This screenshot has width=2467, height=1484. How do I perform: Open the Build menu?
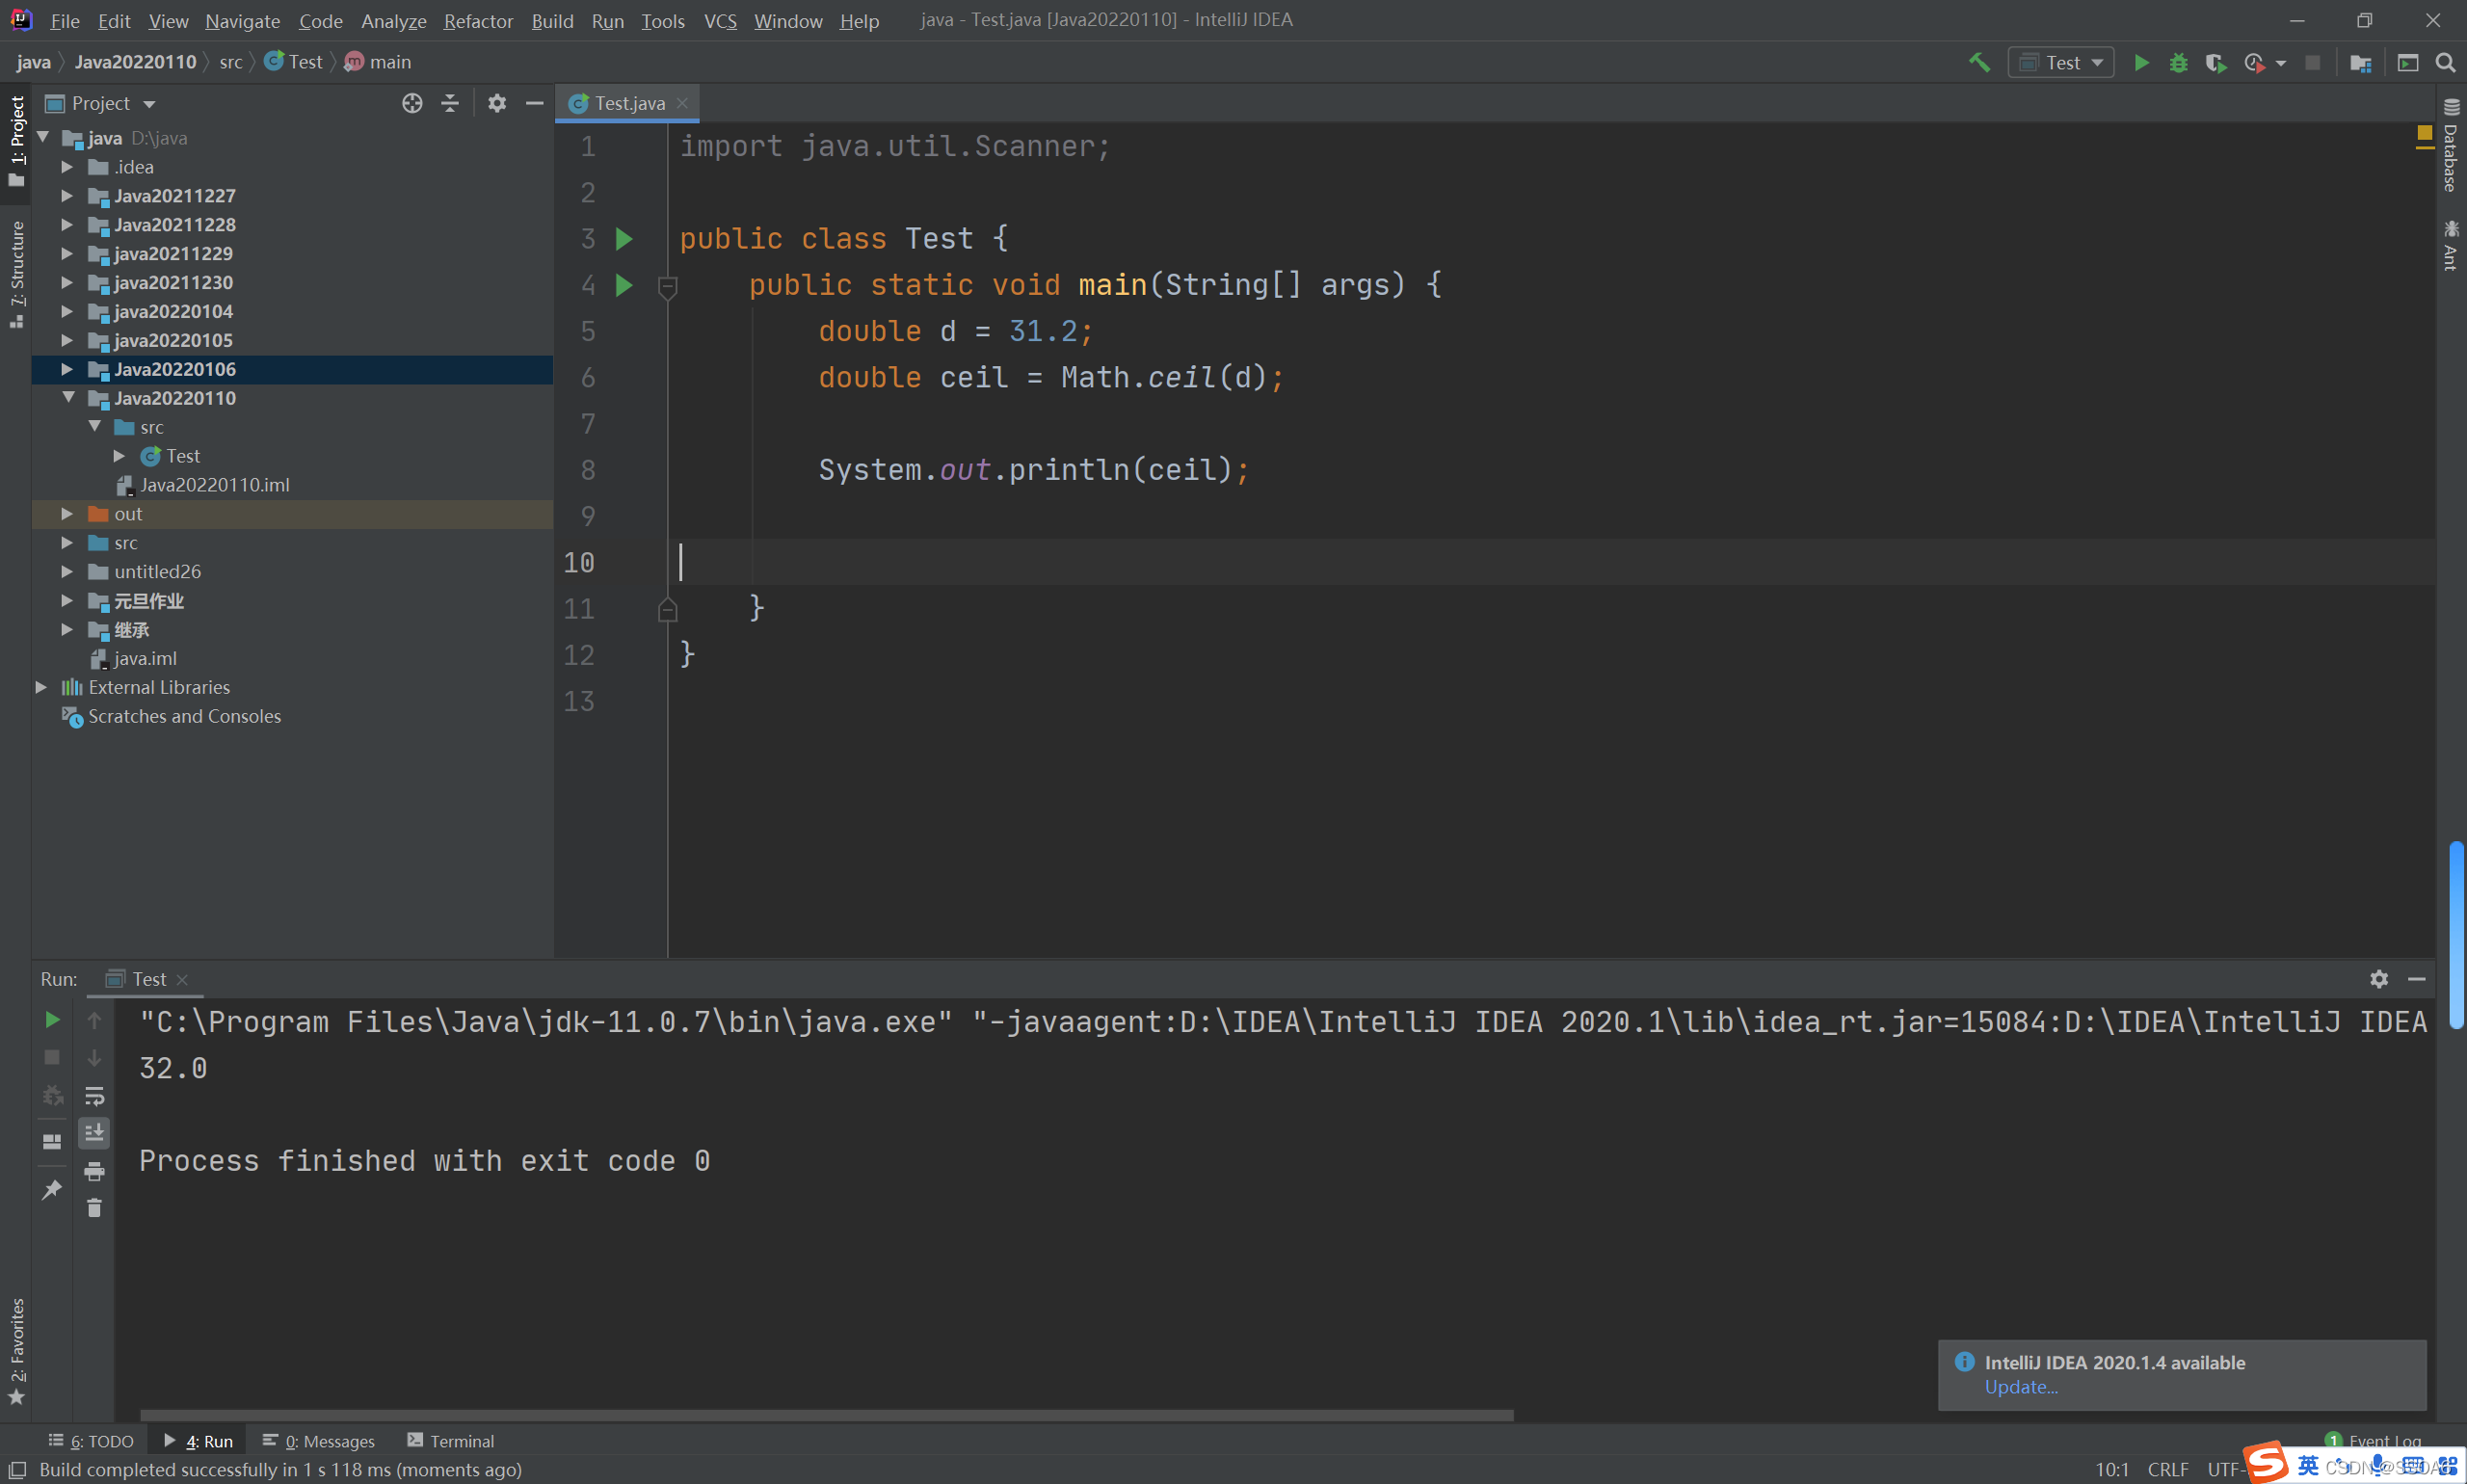(552, 20)
